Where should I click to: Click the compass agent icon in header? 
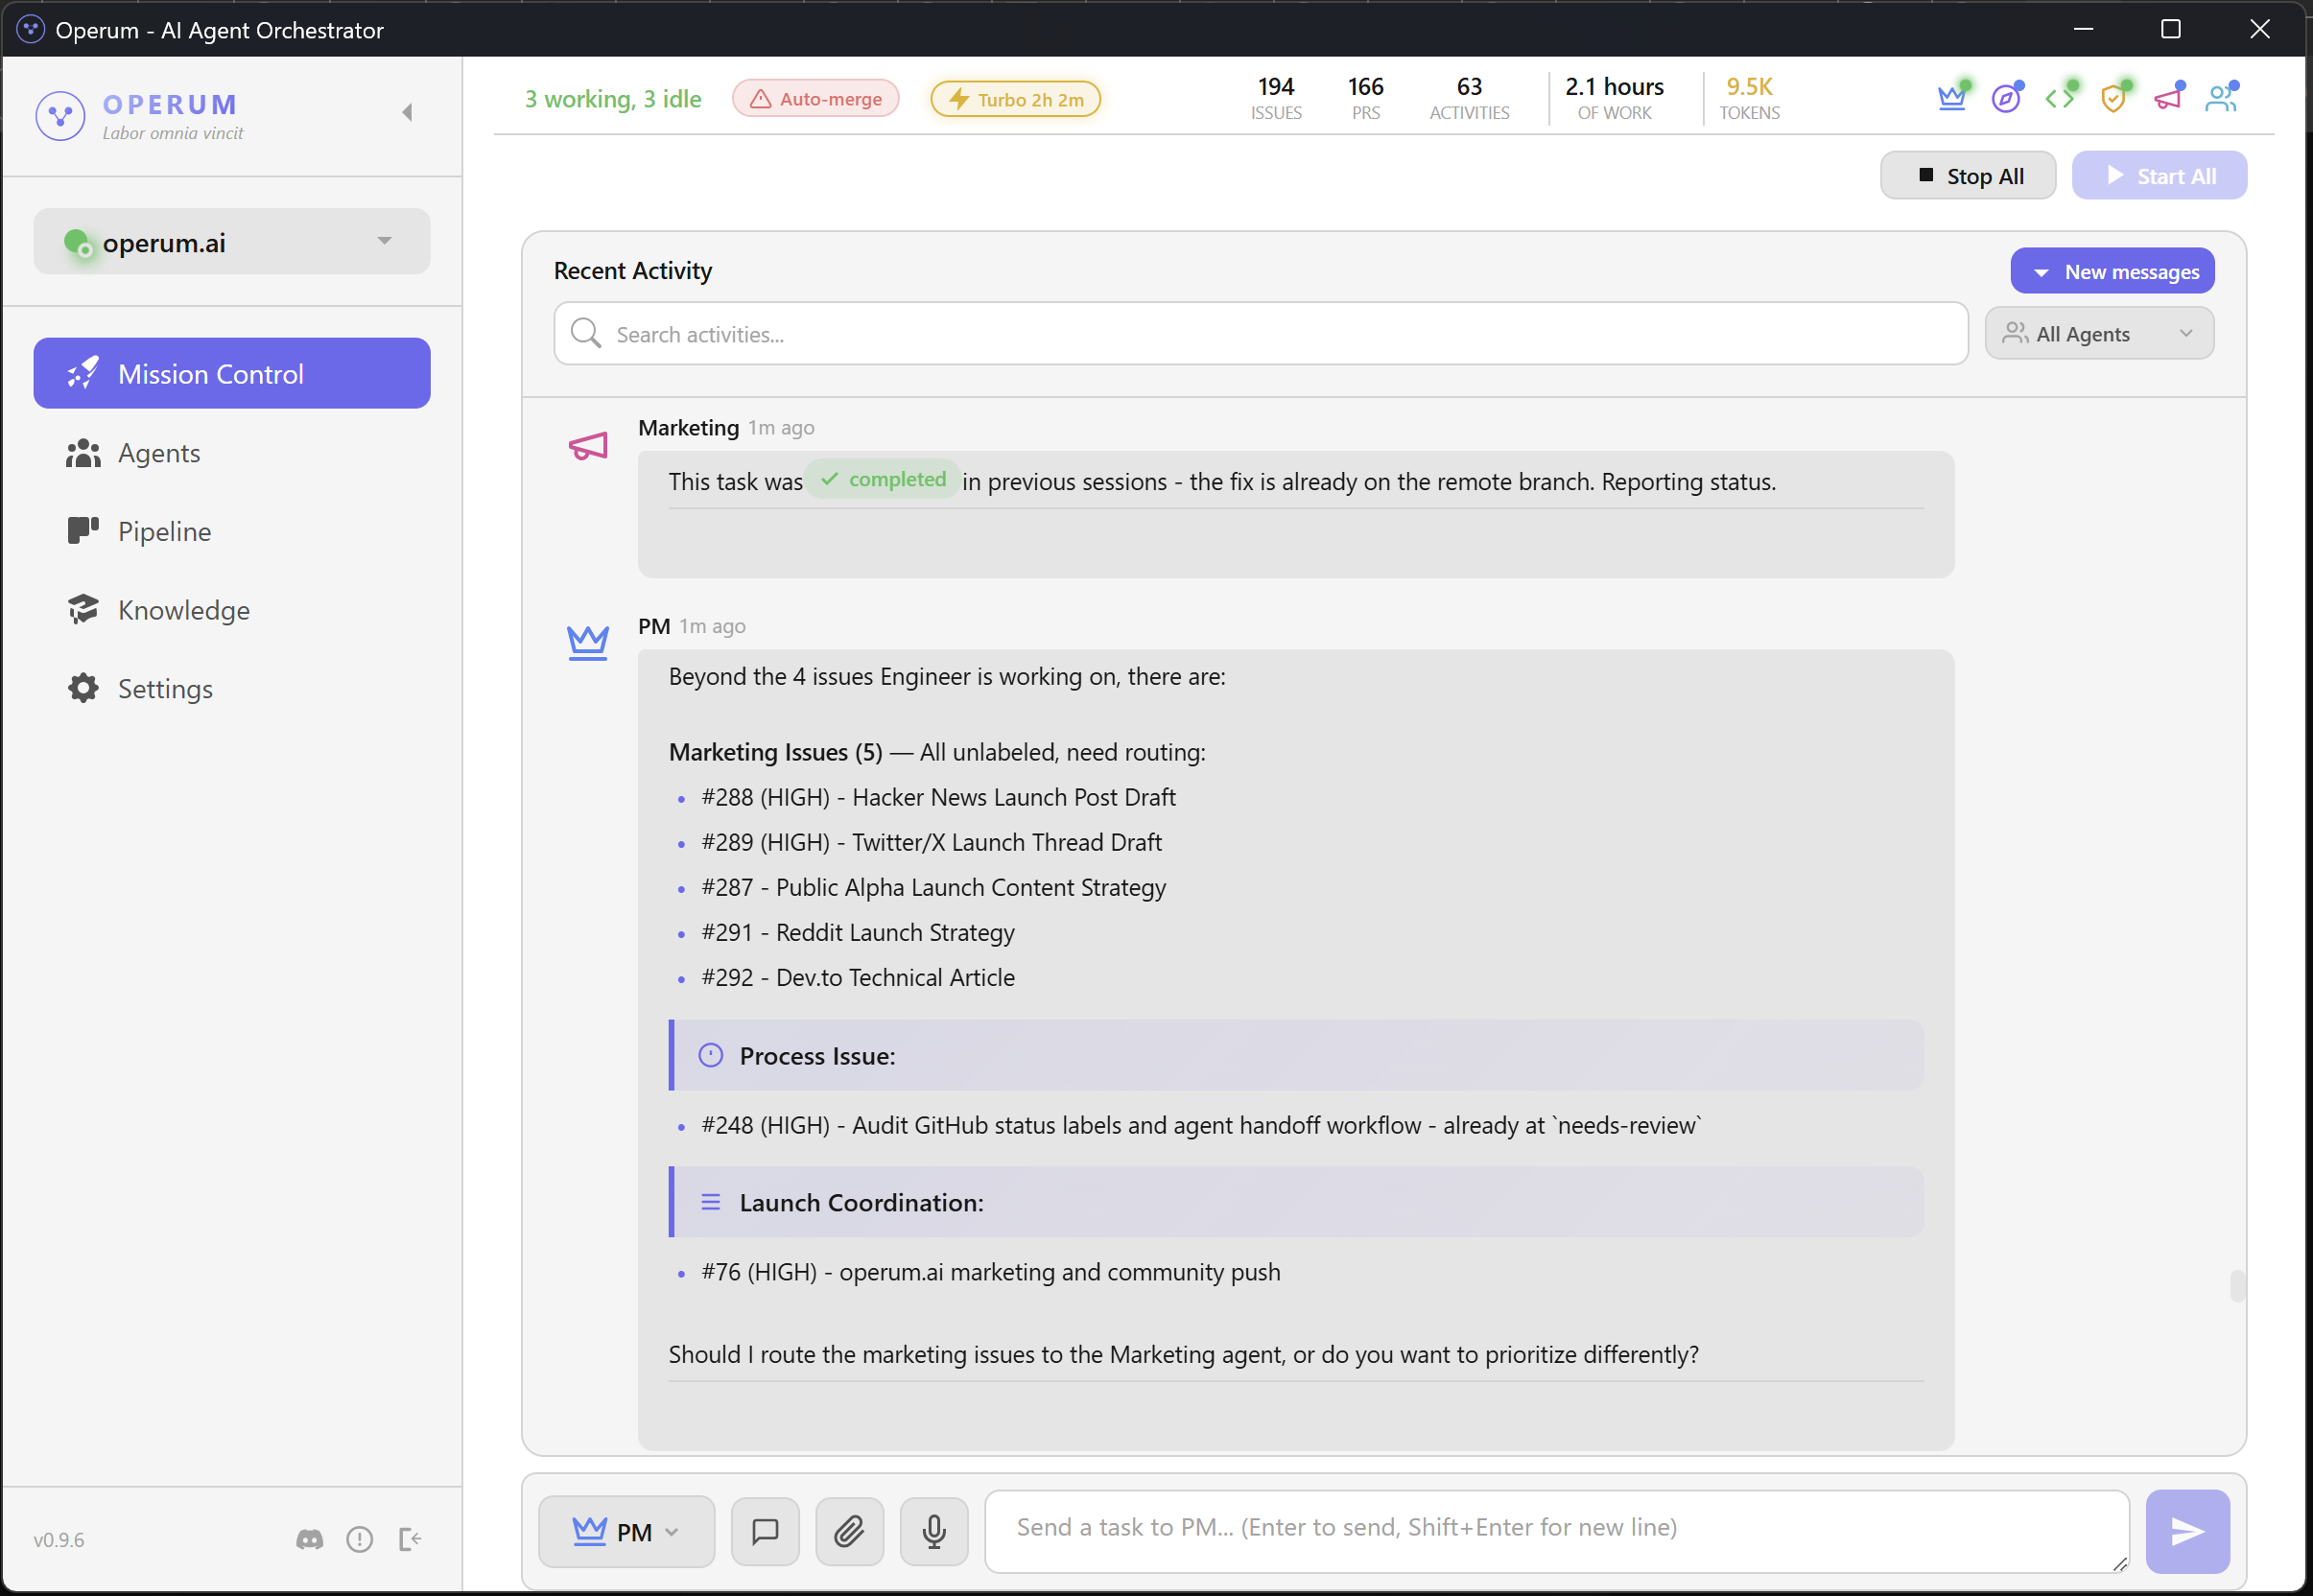click(x=2005, y=98)
